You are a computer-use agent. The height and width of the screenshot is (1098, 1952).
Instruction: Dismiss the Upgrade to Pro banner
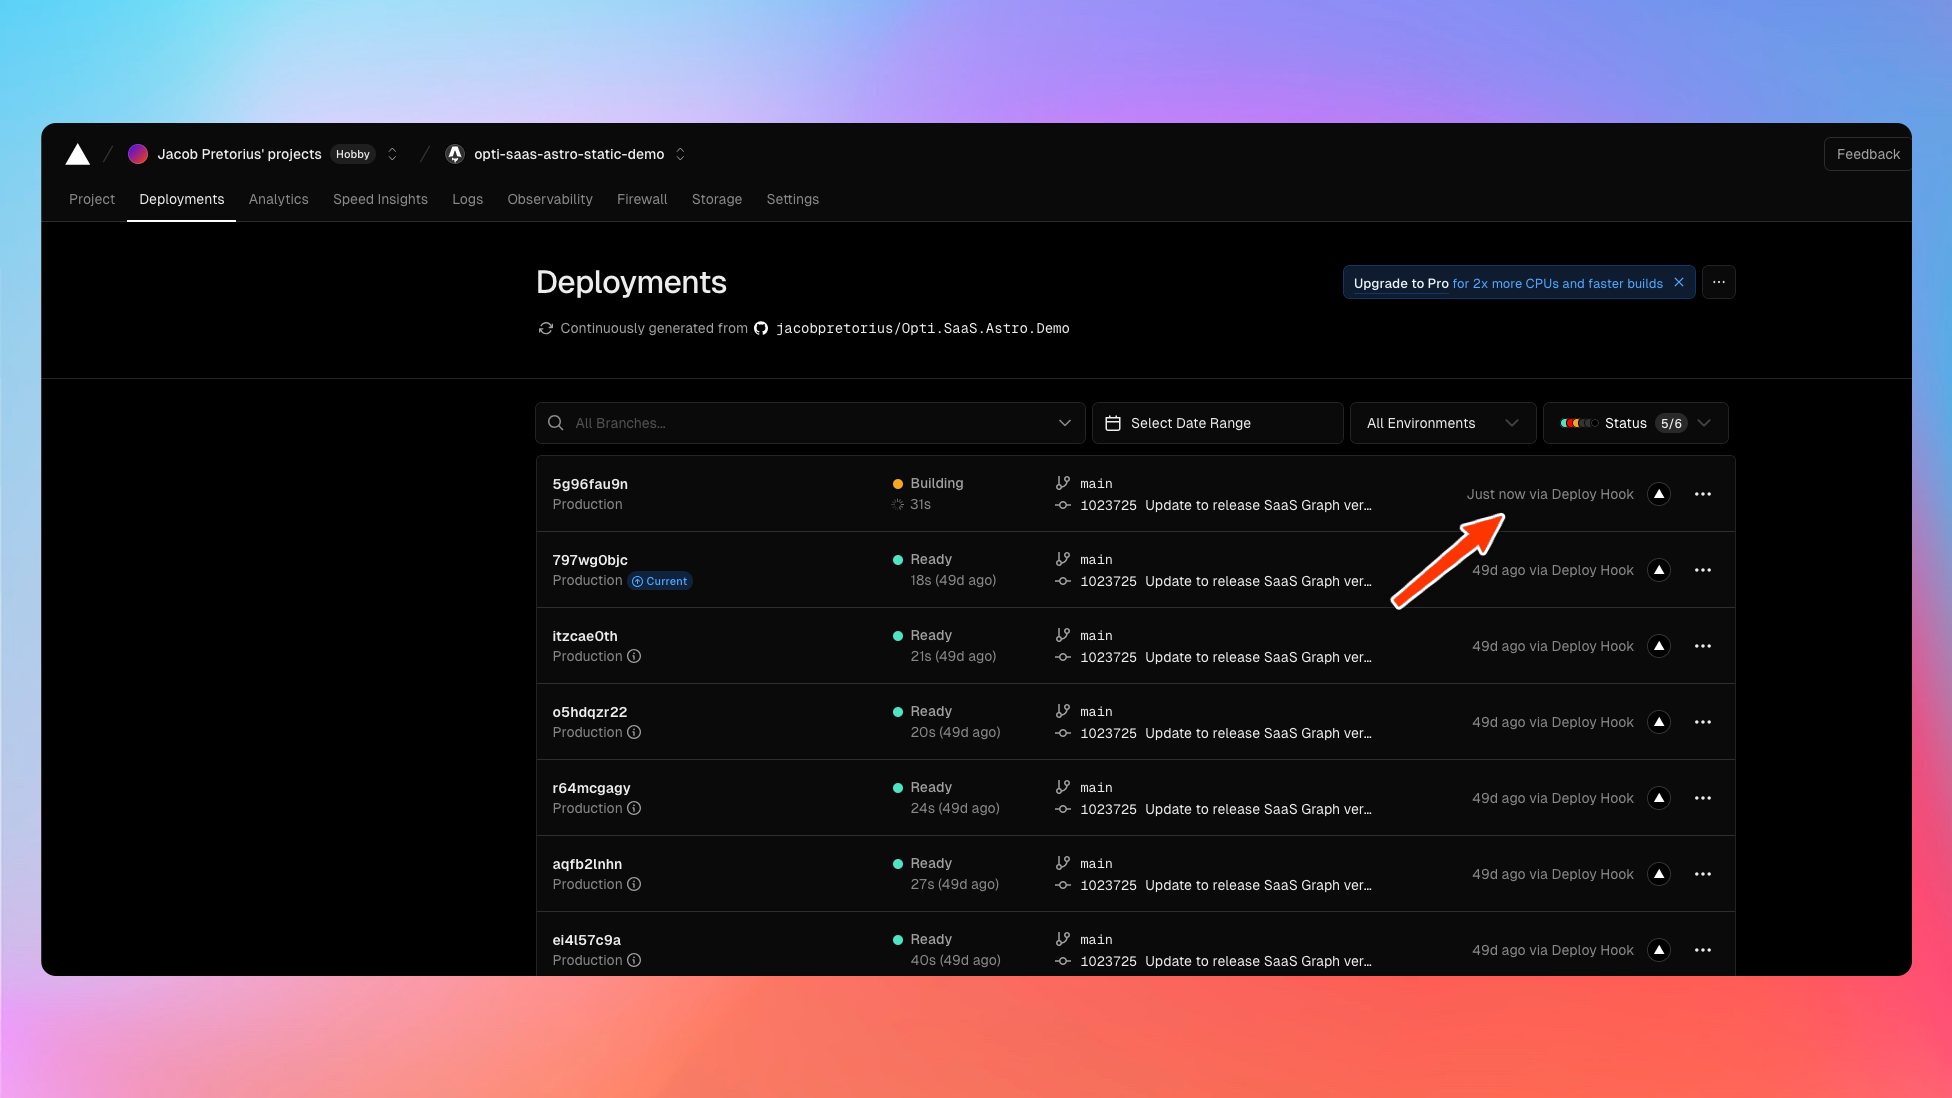[1679, 283]
